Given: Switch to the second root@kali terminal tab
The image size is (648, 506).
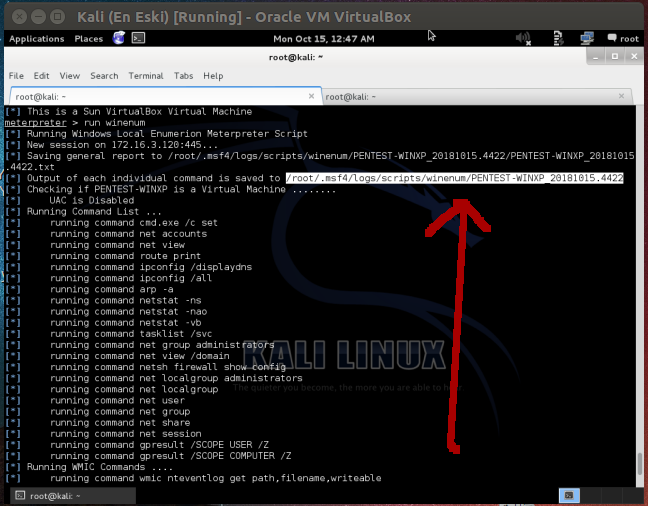Looking at the screenshot, I should coord(477,96).
